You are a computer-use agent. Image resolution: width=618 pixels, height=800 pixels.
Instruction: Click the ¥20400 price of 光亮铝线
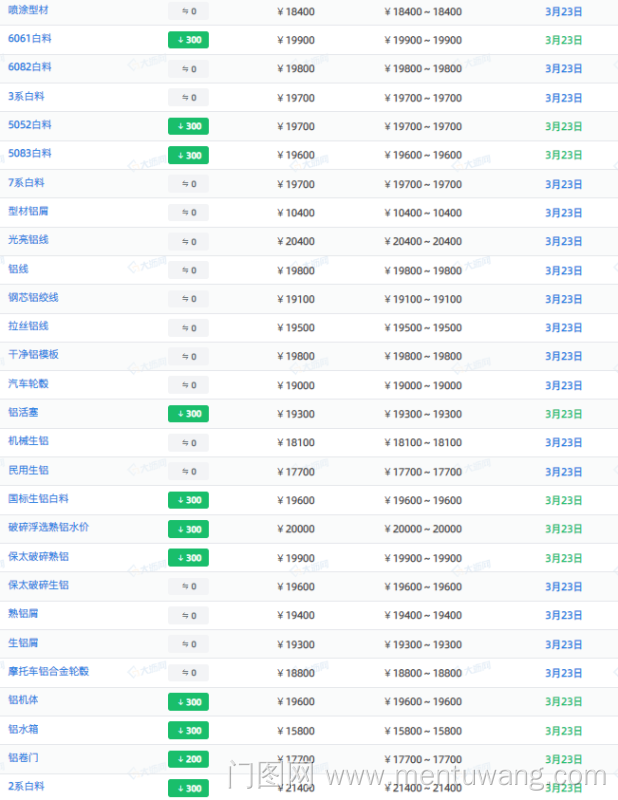(x=295, y=242)
